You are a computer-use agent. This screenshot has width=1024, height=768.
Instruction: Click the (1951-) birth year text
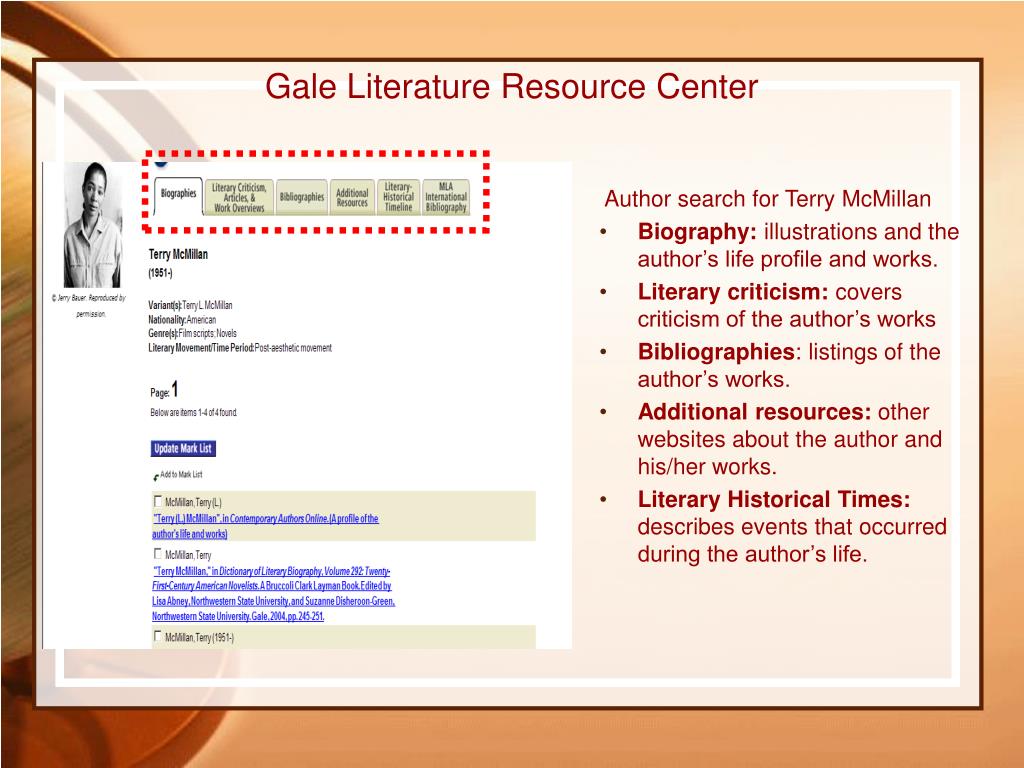tap(160, 273)
